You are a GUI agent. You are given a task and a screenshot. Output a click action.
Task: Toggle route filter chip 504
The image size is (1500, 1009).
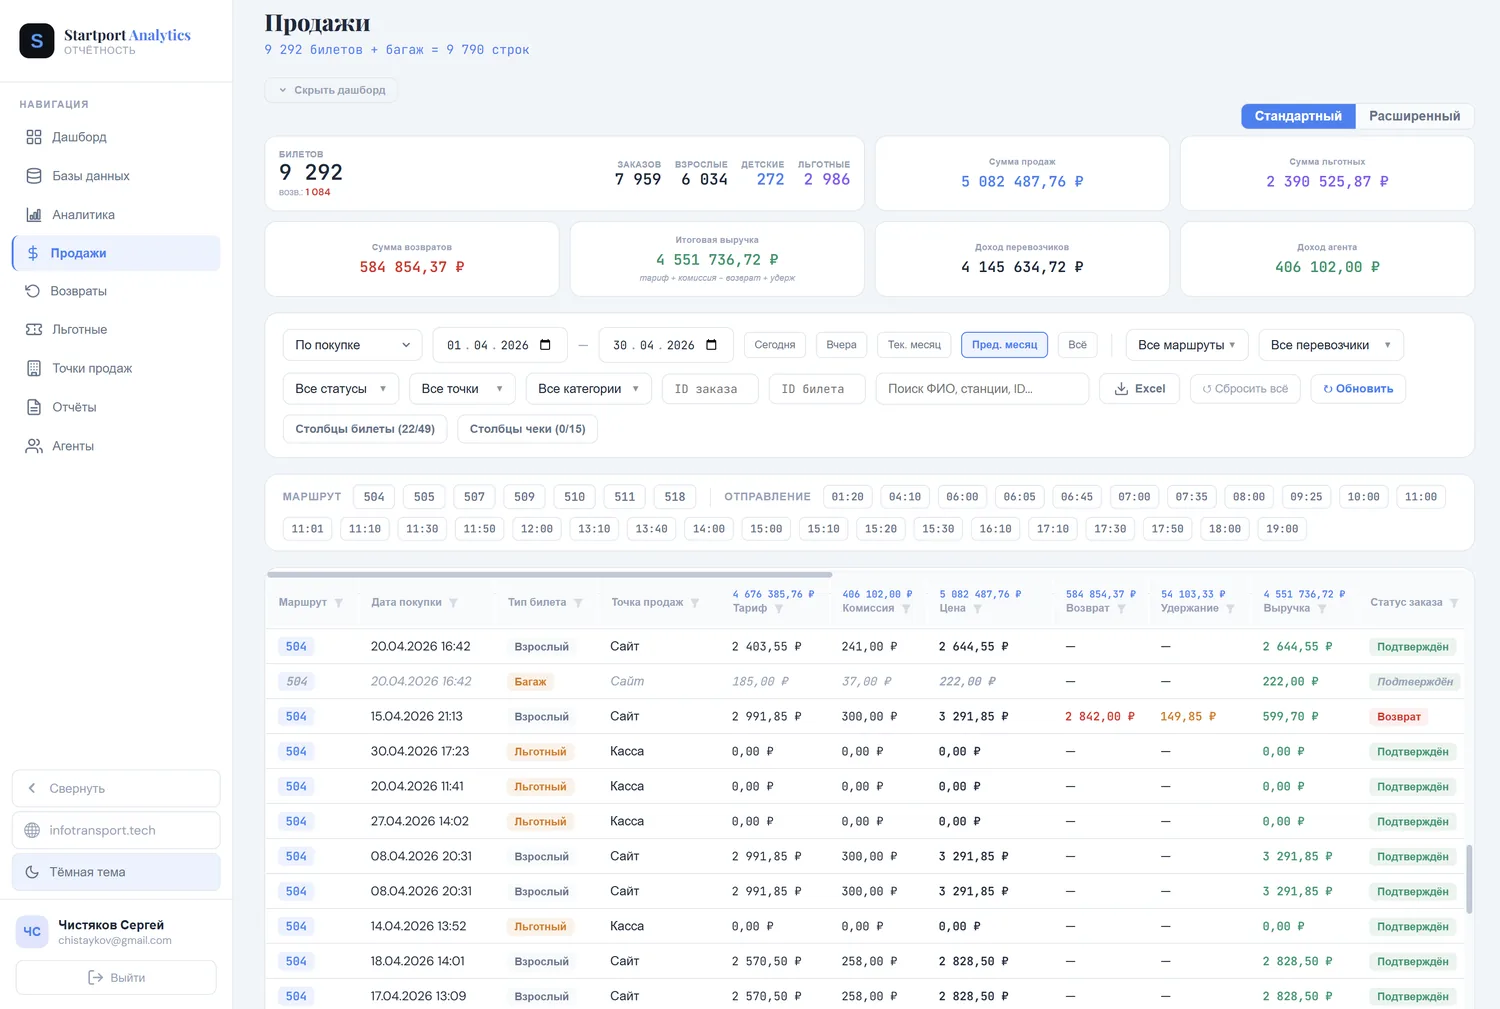[374, 497]
